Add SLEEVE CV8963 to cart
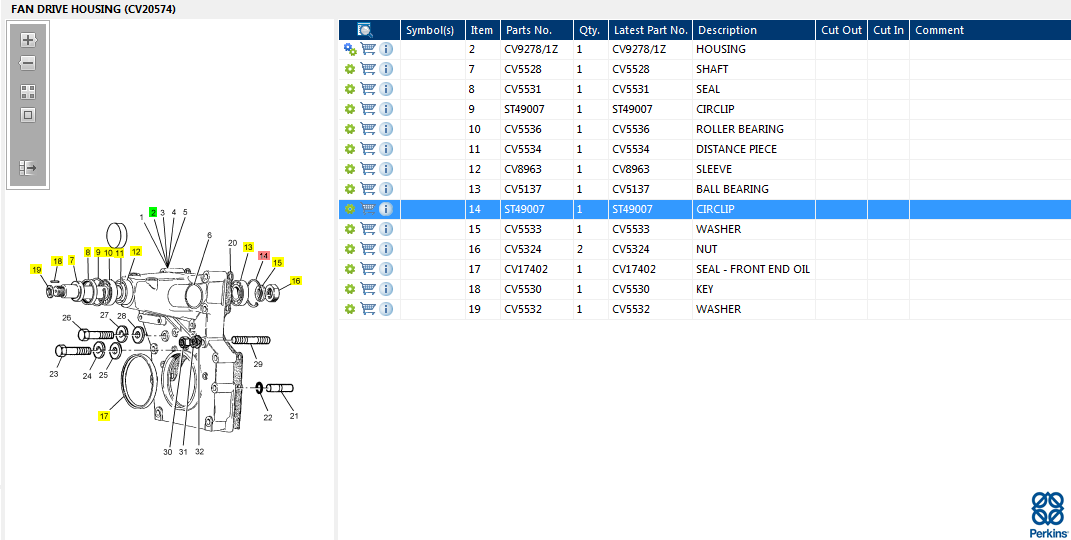This screenshot has width=1071, height=540. 368,169
